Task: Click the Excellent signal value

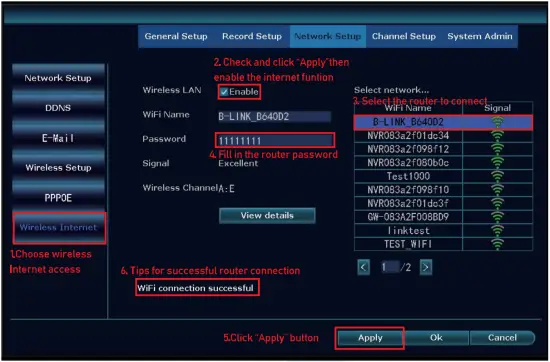Action: click(238, 163)
